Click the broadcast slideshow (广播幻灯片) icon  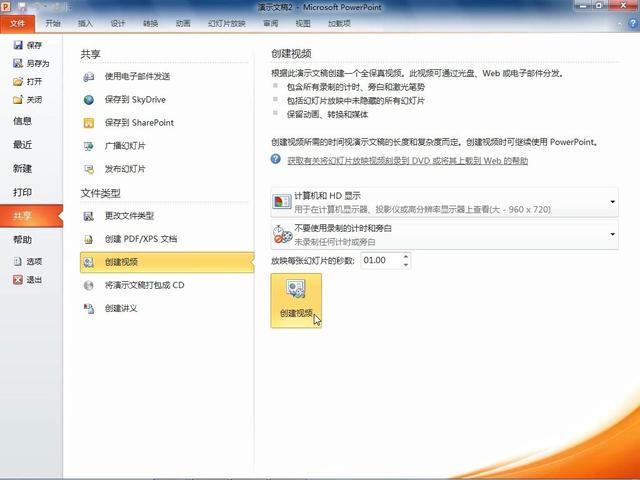click(89, 146)
